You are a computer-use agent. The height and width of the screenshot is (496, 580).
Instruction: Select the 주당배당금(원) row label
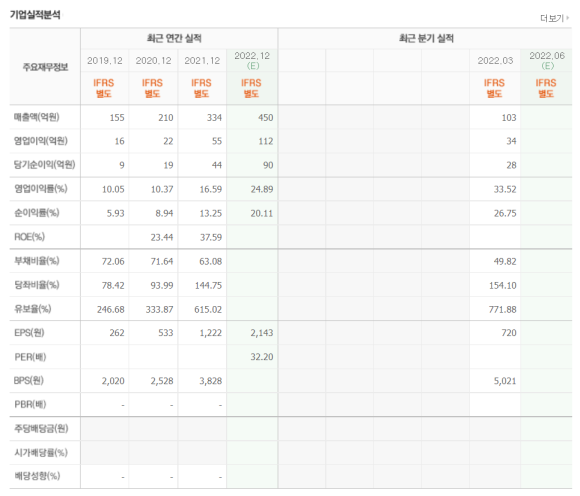pos(41,429)
